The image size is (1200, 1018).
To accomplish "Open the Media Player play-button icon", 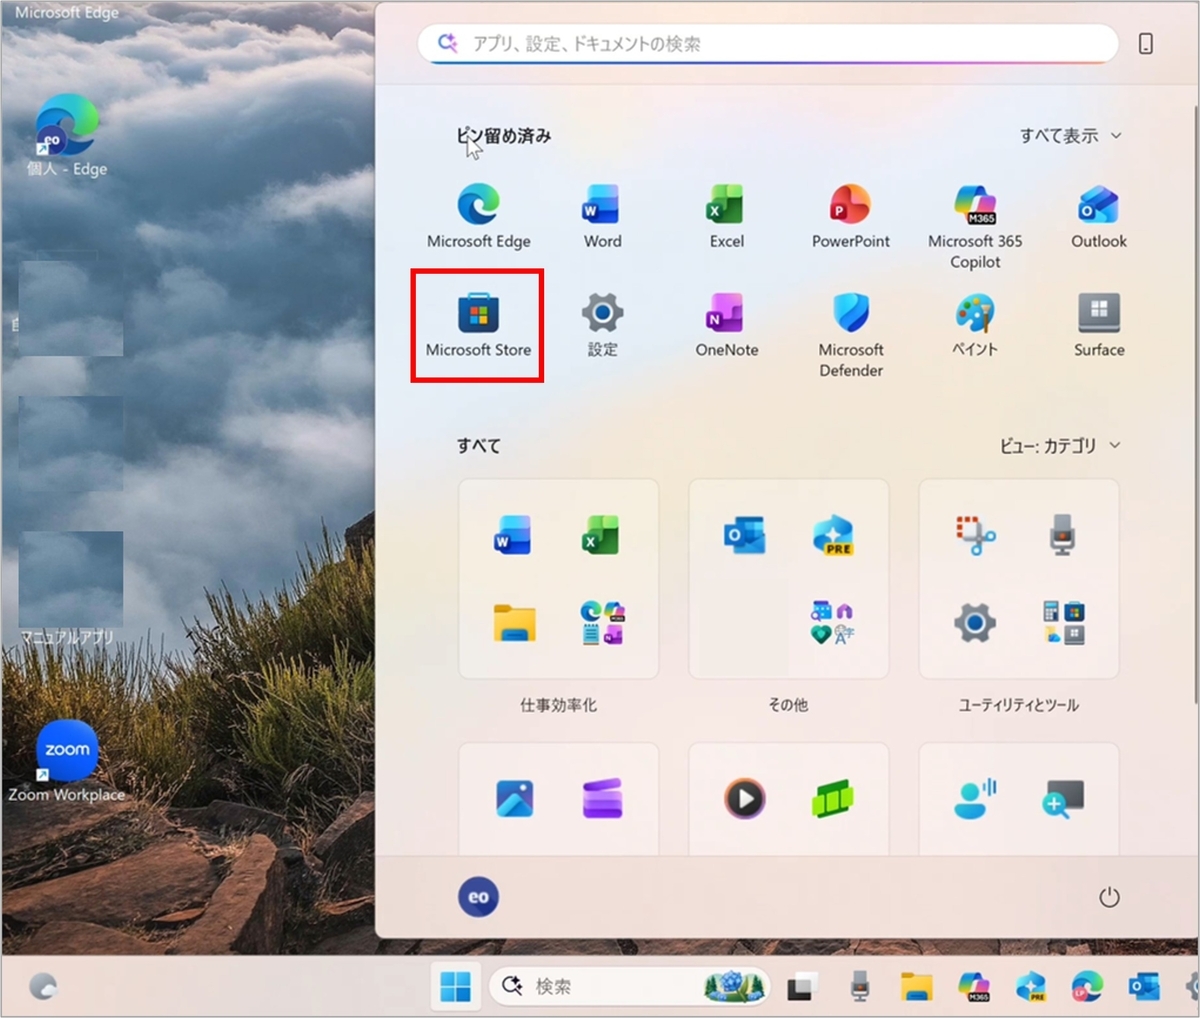I will pos(745,799).
